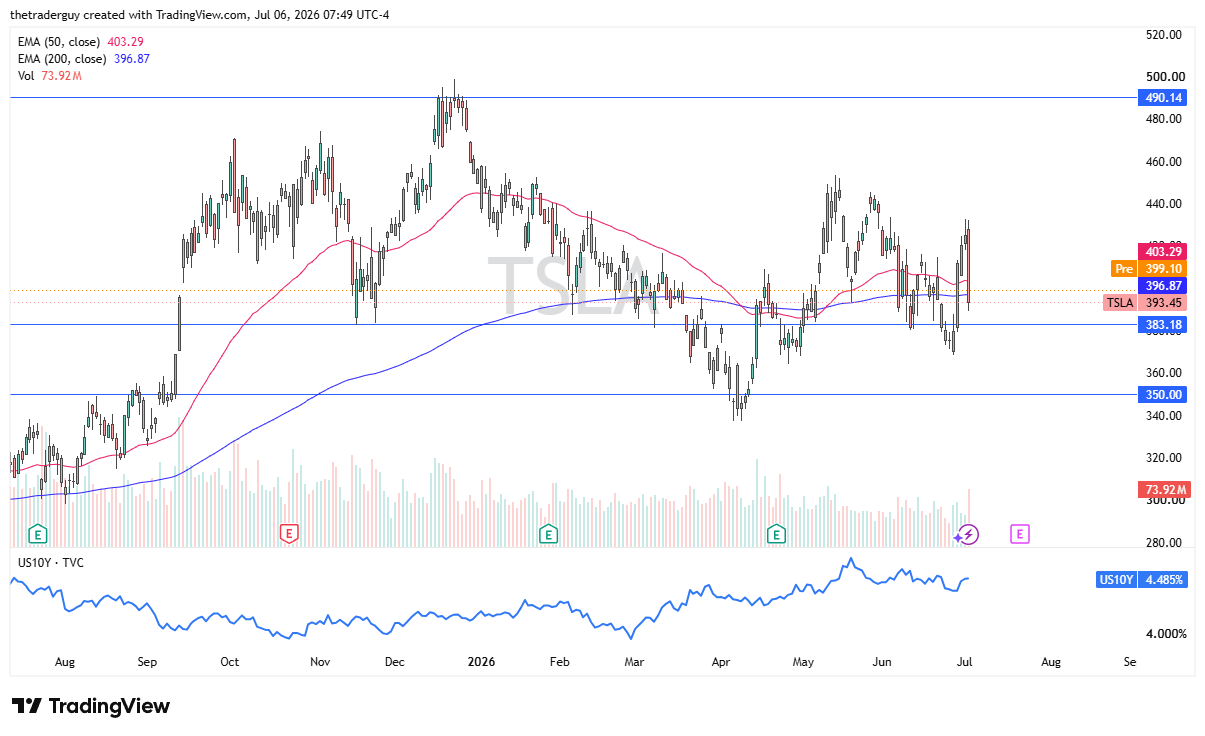The height and width of the screenshot is (736, 1205).
Task: Click the Sep label on the time axis
Action: tap(147, 662)
